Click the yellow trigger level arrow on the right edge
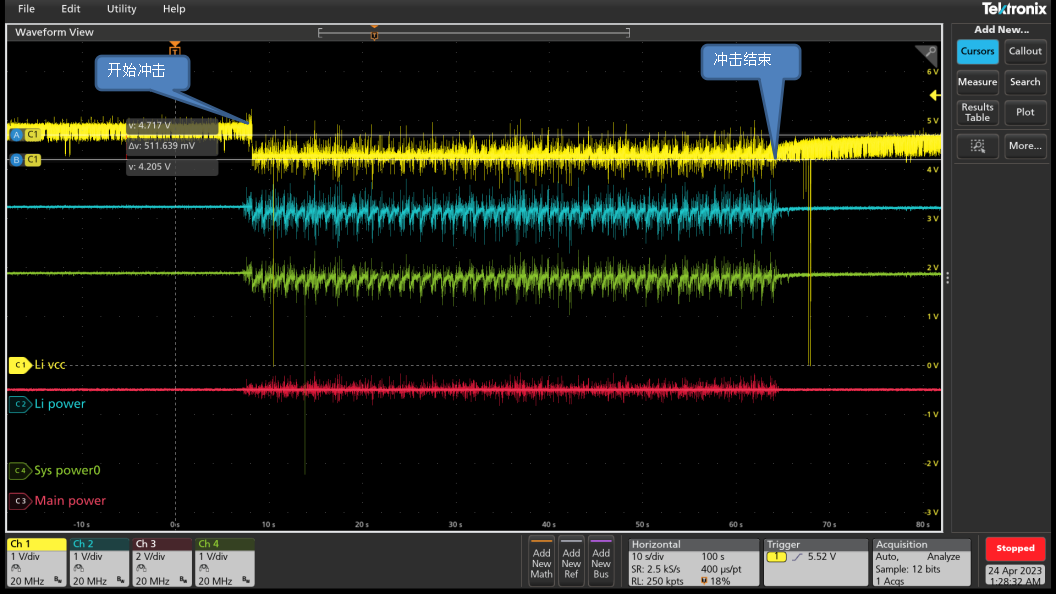The width and height of the screenshot is (1056, 594). tap(935, 95)
